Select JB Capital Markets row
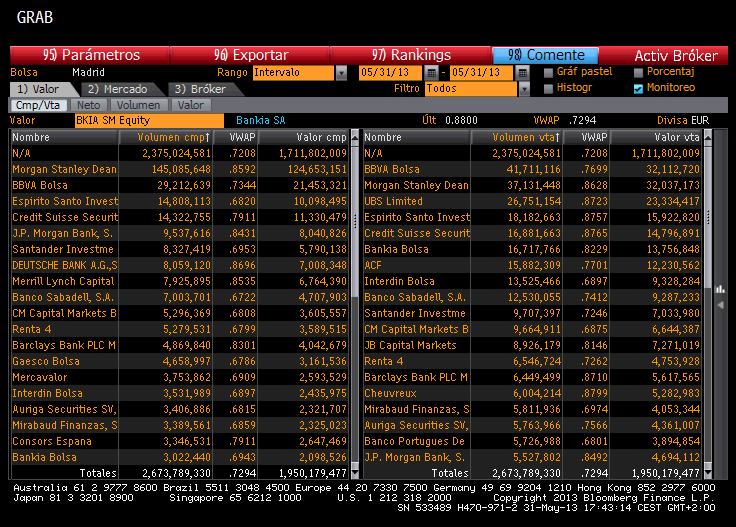736x527 pixels. tap(532, 345)
